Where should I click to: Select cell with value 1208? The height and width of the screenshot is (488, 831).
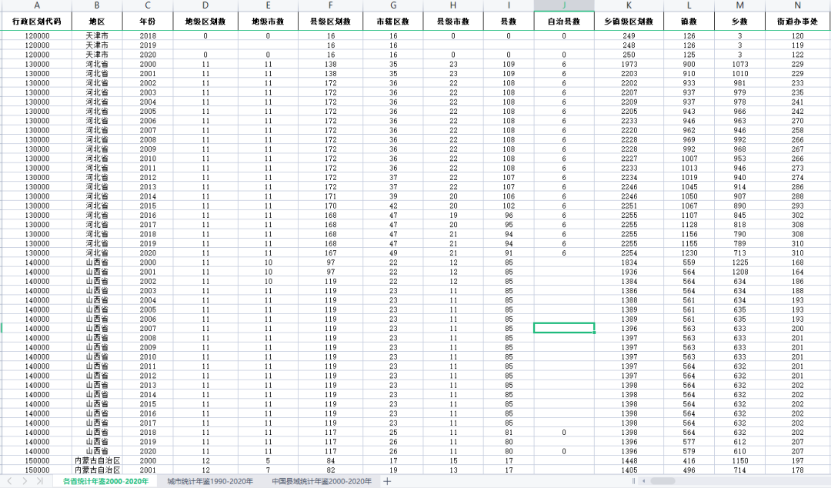click(740, 272)
